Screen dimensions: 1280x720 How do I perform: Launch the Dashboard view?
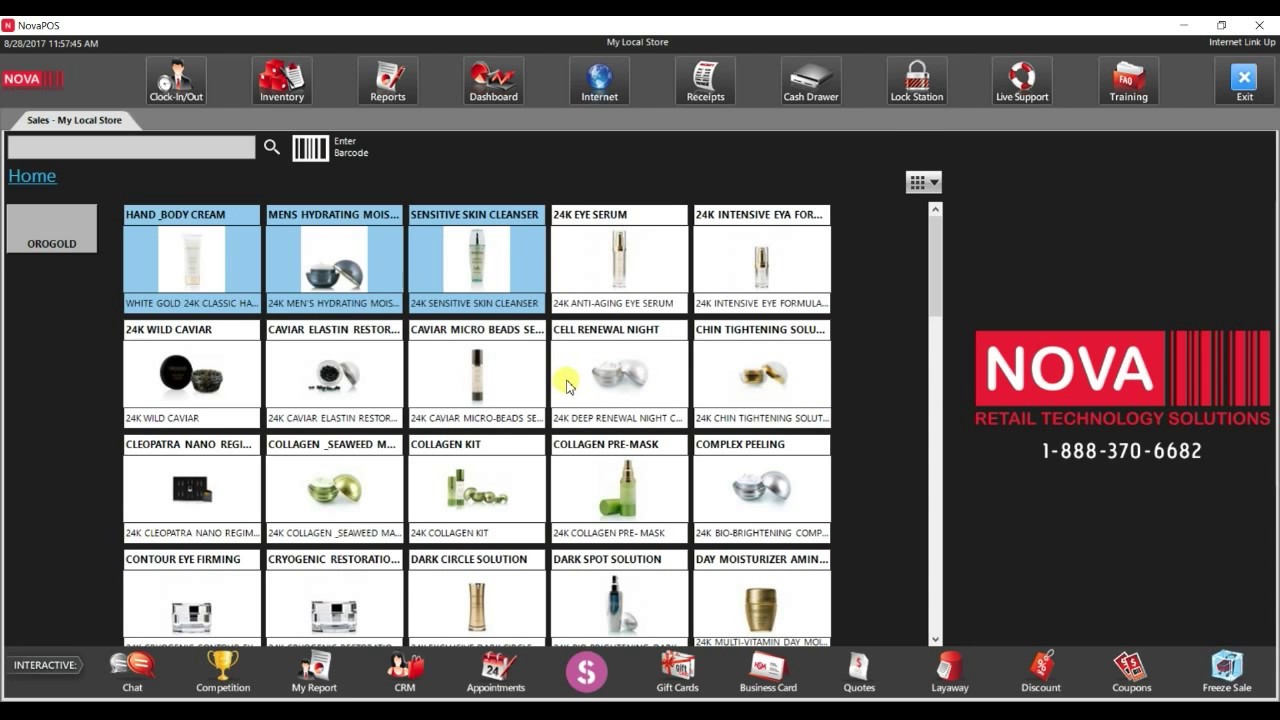point(494,80)
